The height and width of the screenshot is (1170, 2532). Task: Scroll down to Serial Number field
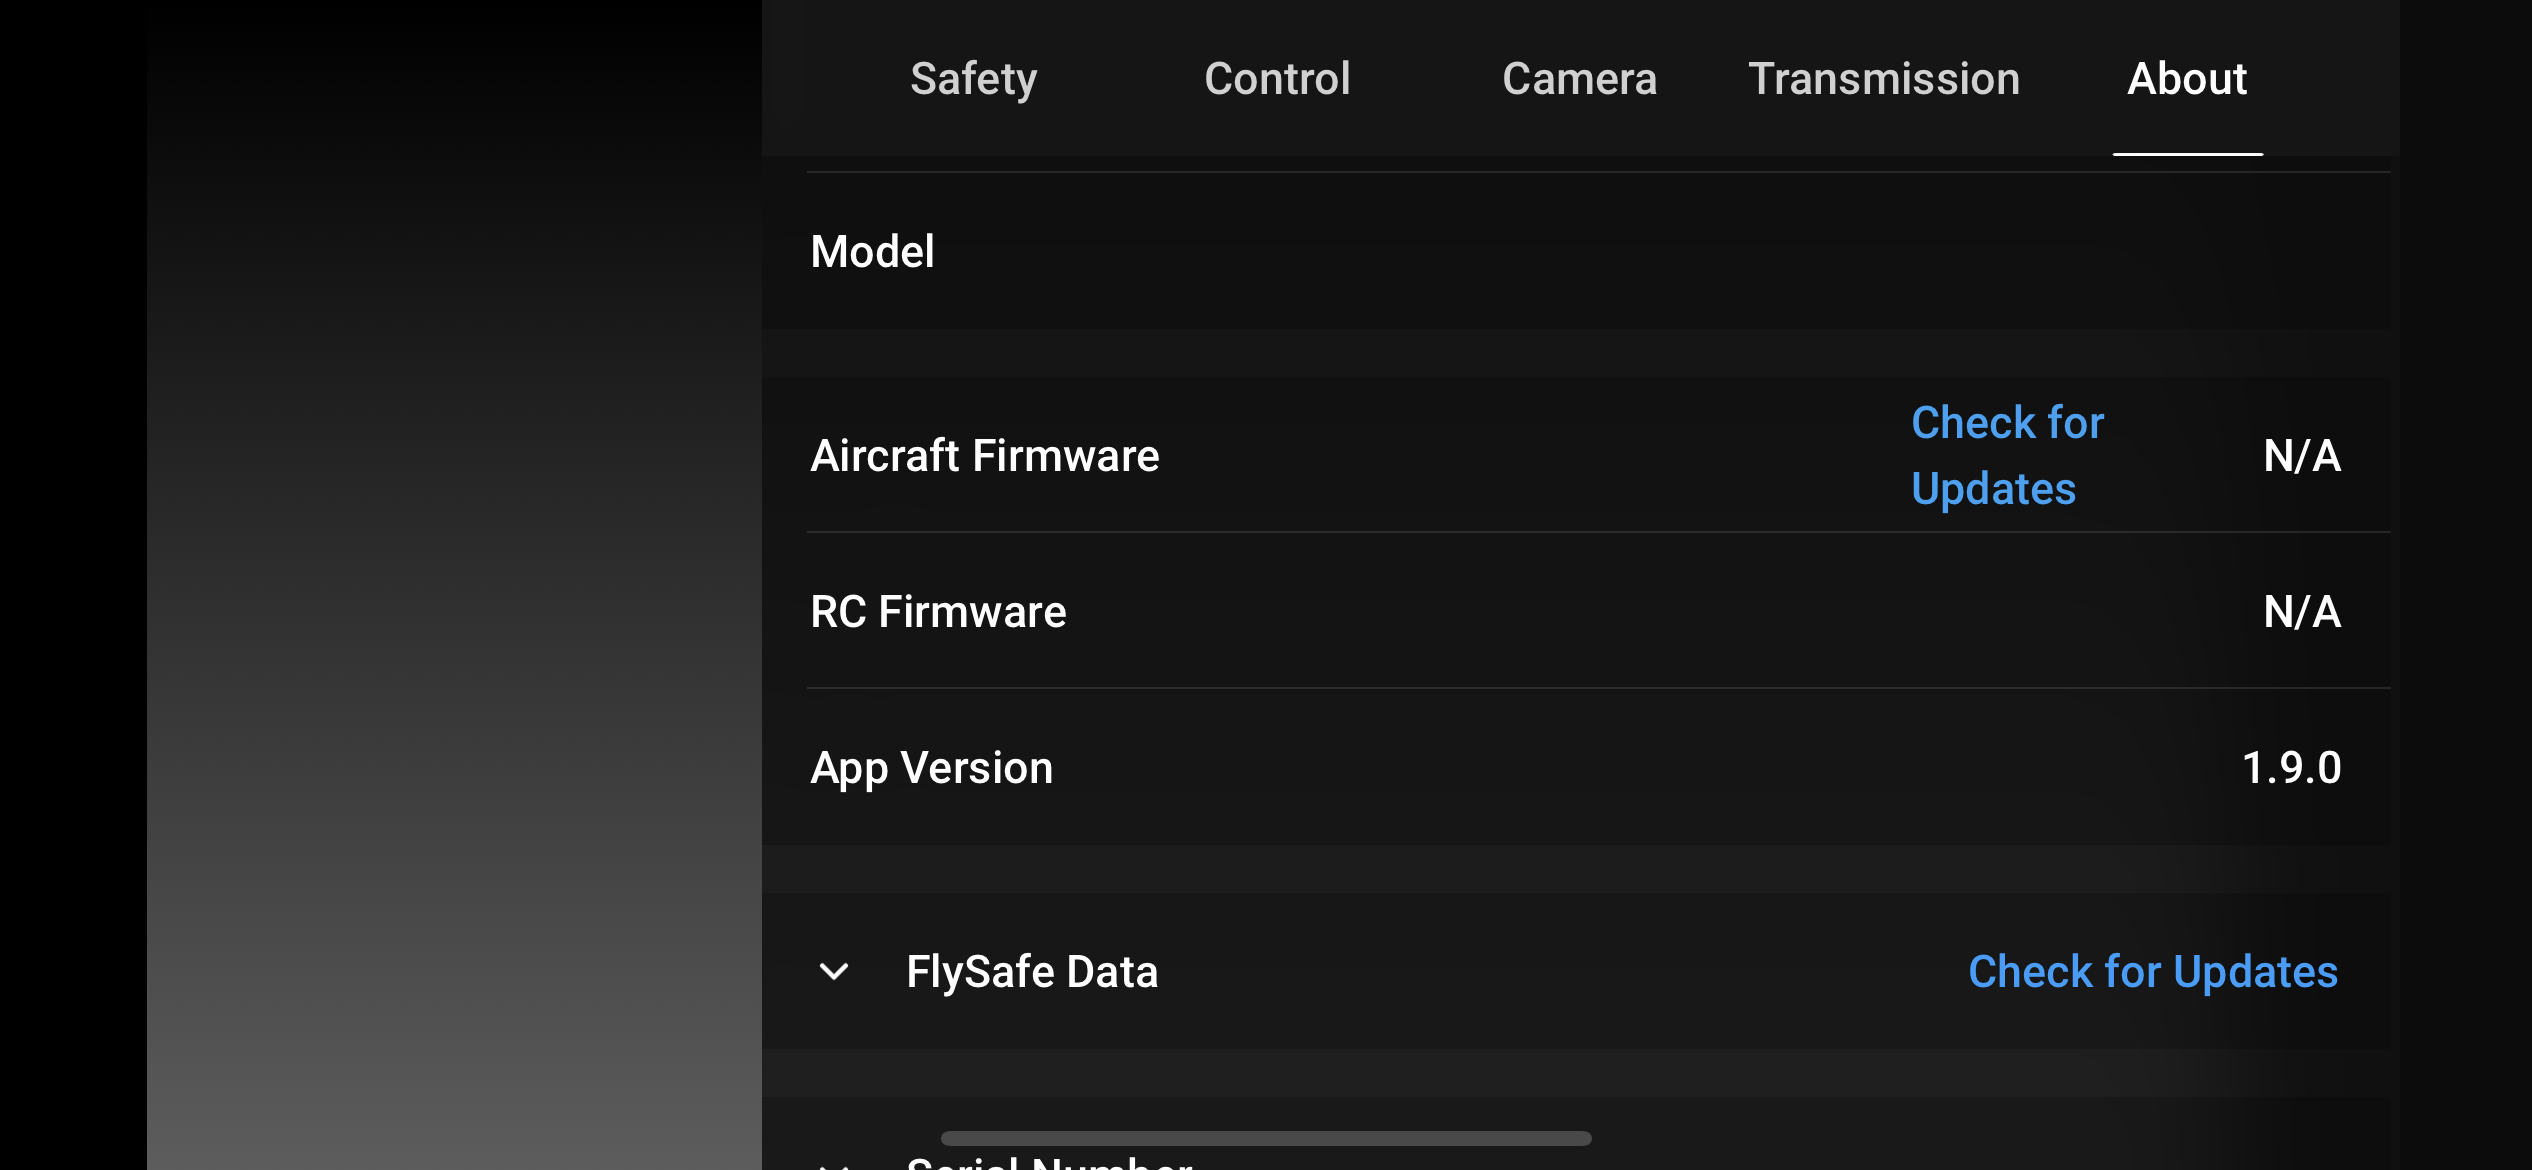pyautogui.click(x=1046, y=1157)
